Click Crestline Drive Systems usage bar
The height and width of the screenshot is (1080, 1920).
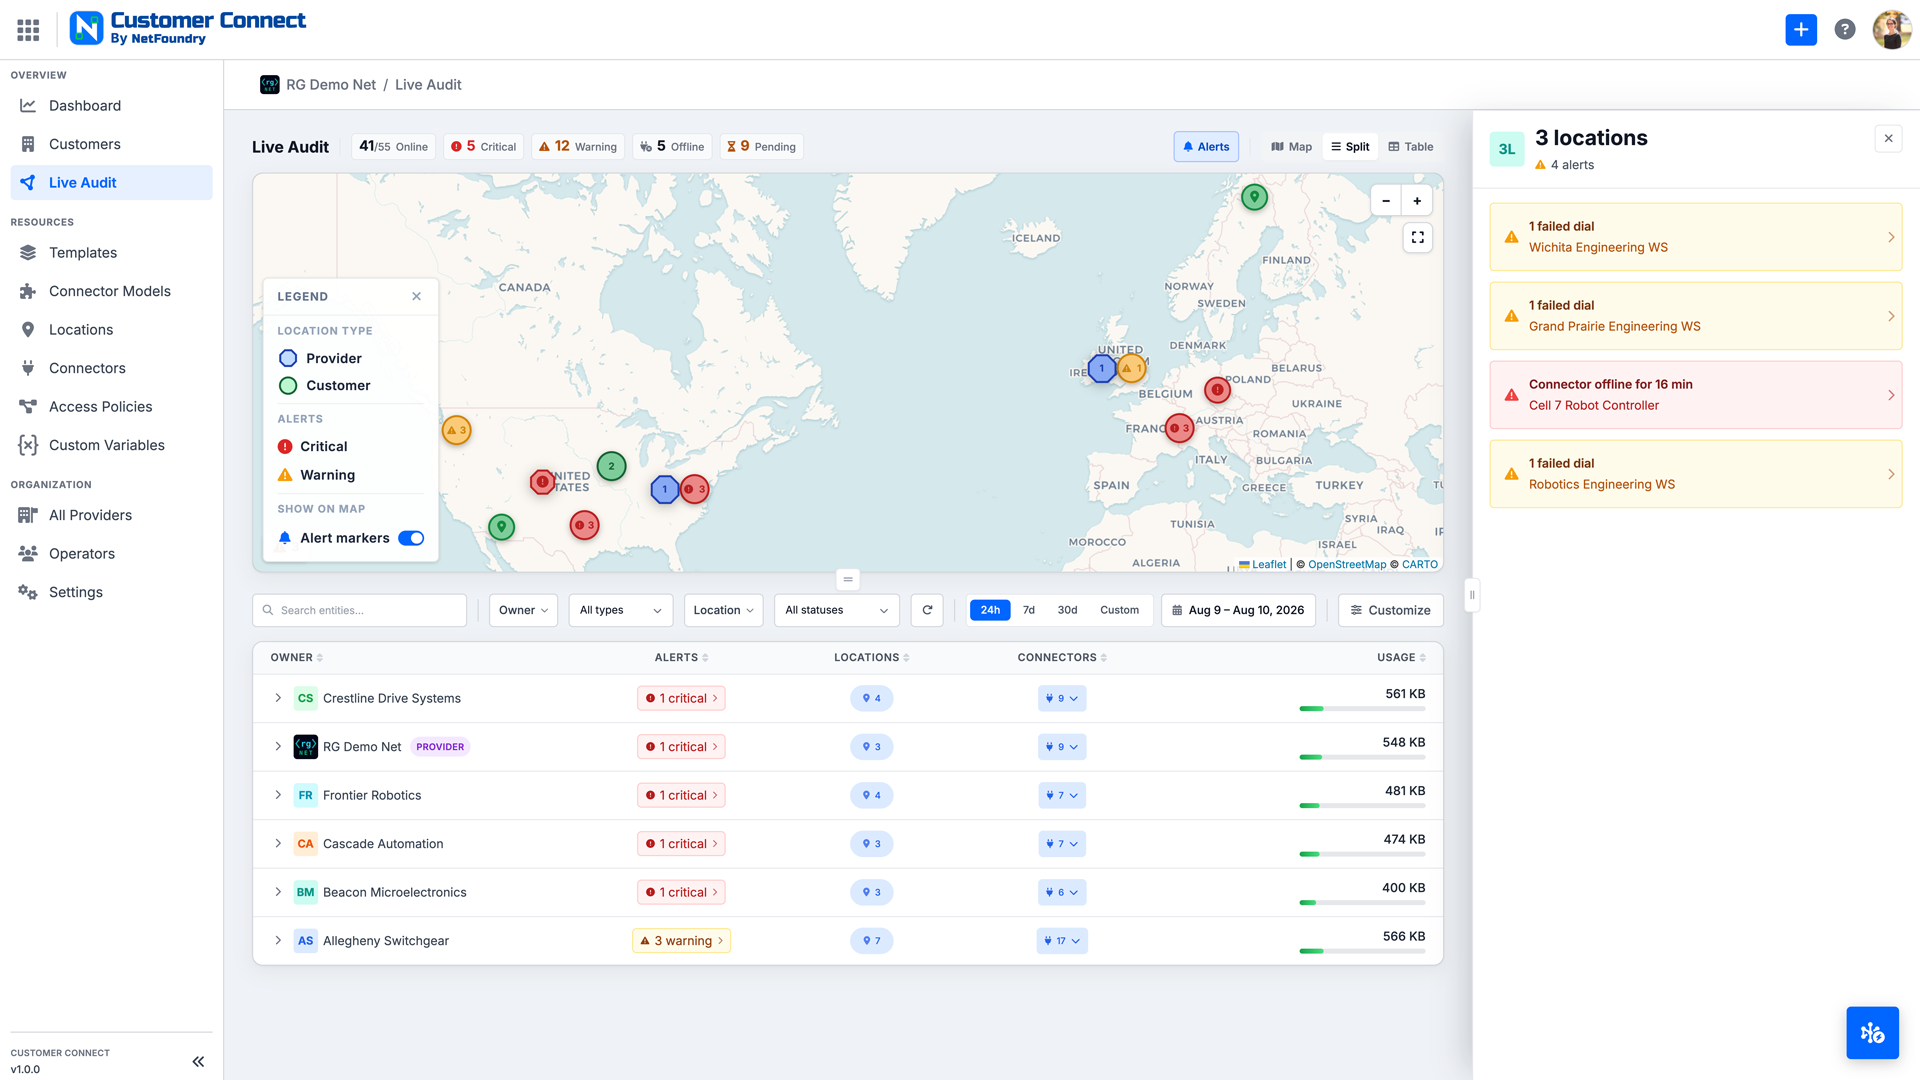[x=1362, y=709]
